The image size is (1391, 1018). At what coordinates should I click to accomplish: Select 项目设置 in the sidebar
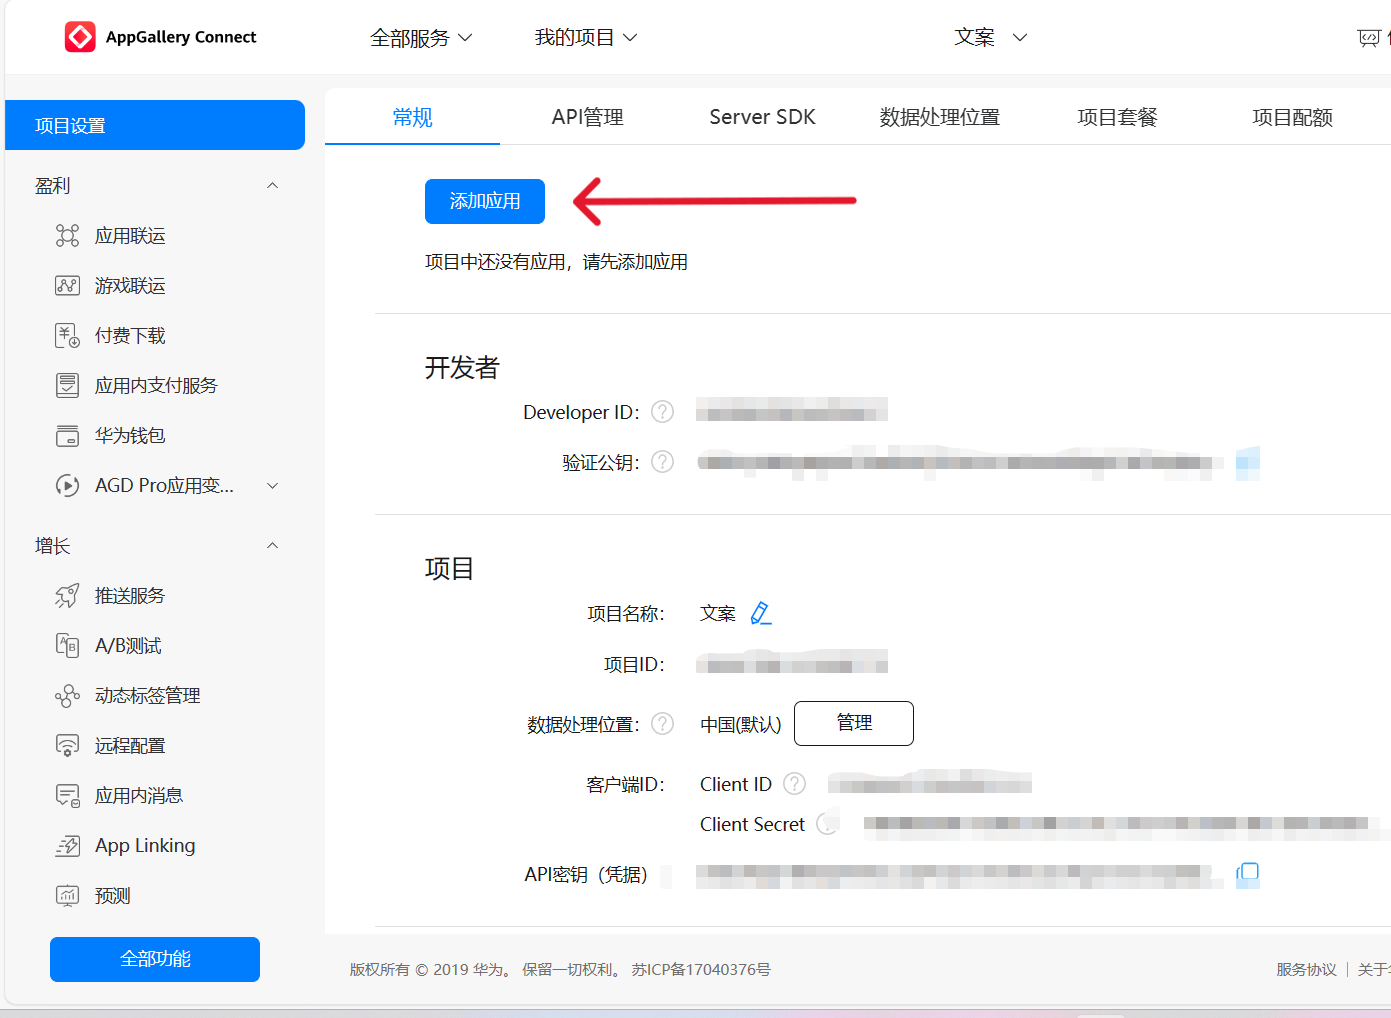pyautogui.click(x=155, y=125)
